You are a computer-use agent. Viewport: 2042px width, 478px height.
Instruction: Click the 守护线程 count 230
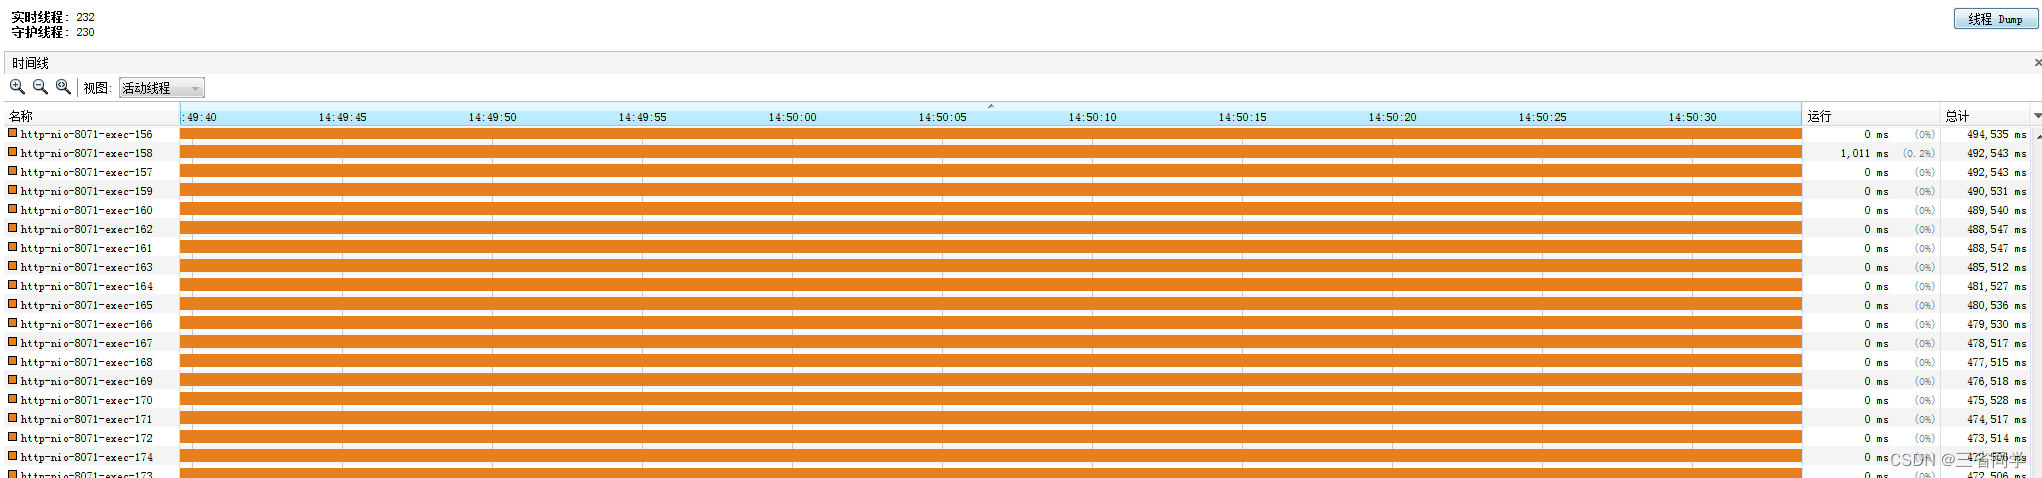[x=85, y=32]
